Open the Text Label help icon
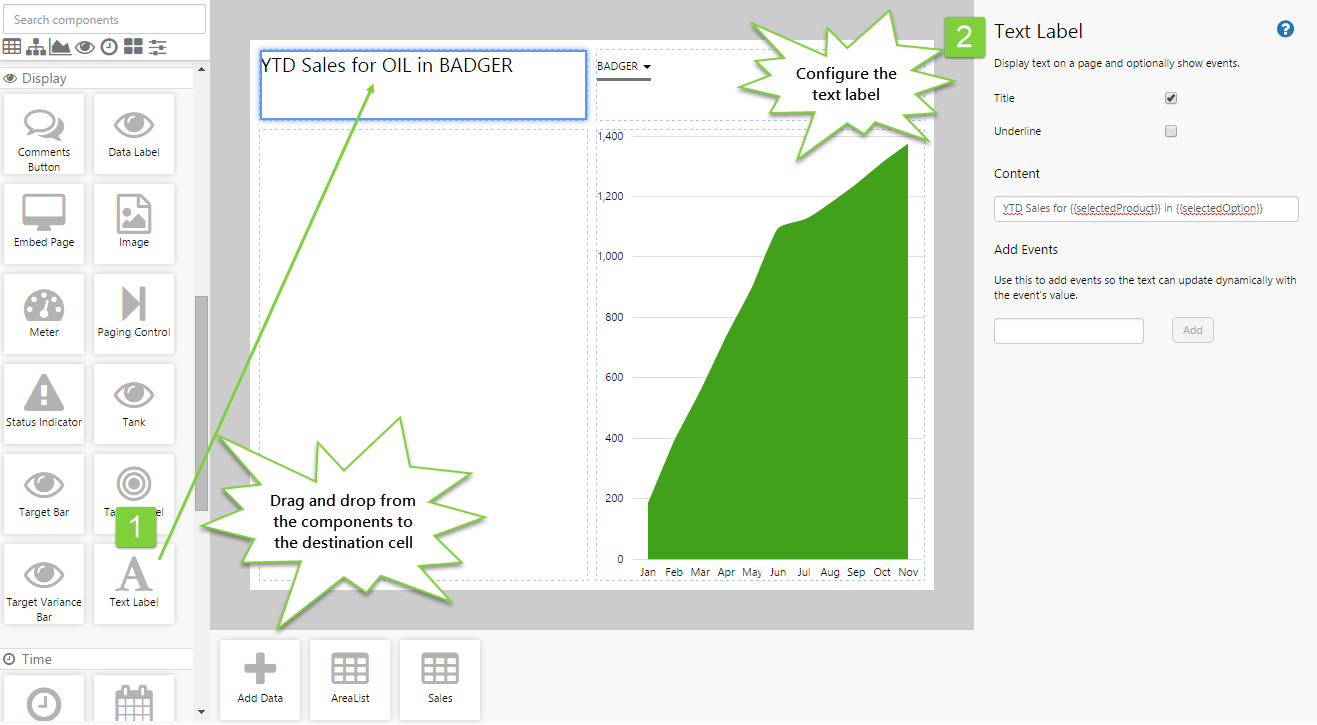This screenshot has height=725, width=1317. click(x=1286, y=29)
